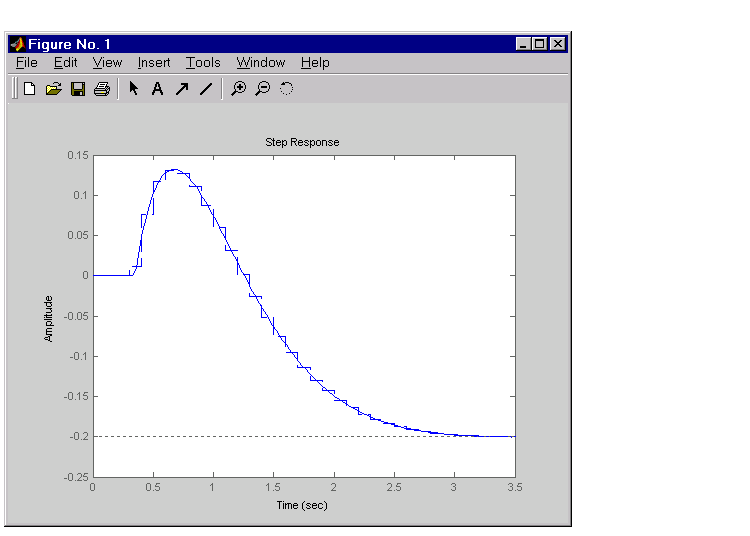Click the Help menu

(315, 63)
